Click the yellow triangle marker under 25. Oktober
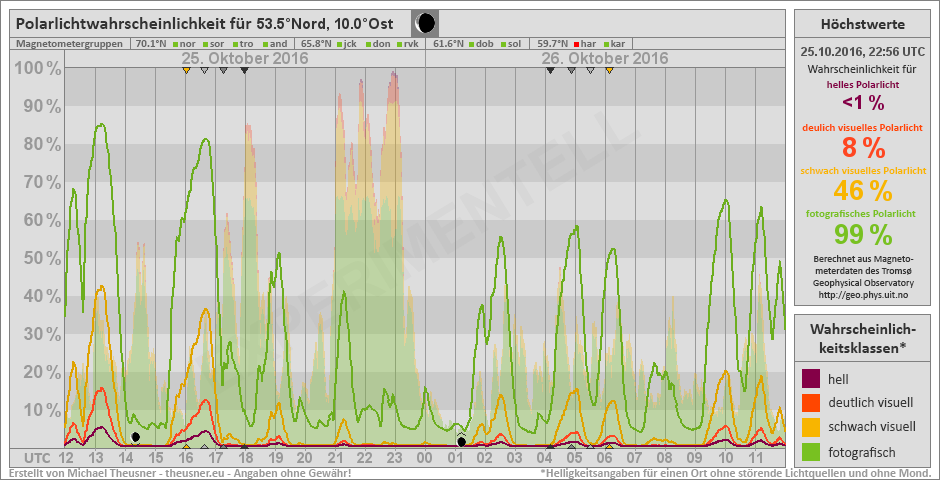 coord(186,70)
